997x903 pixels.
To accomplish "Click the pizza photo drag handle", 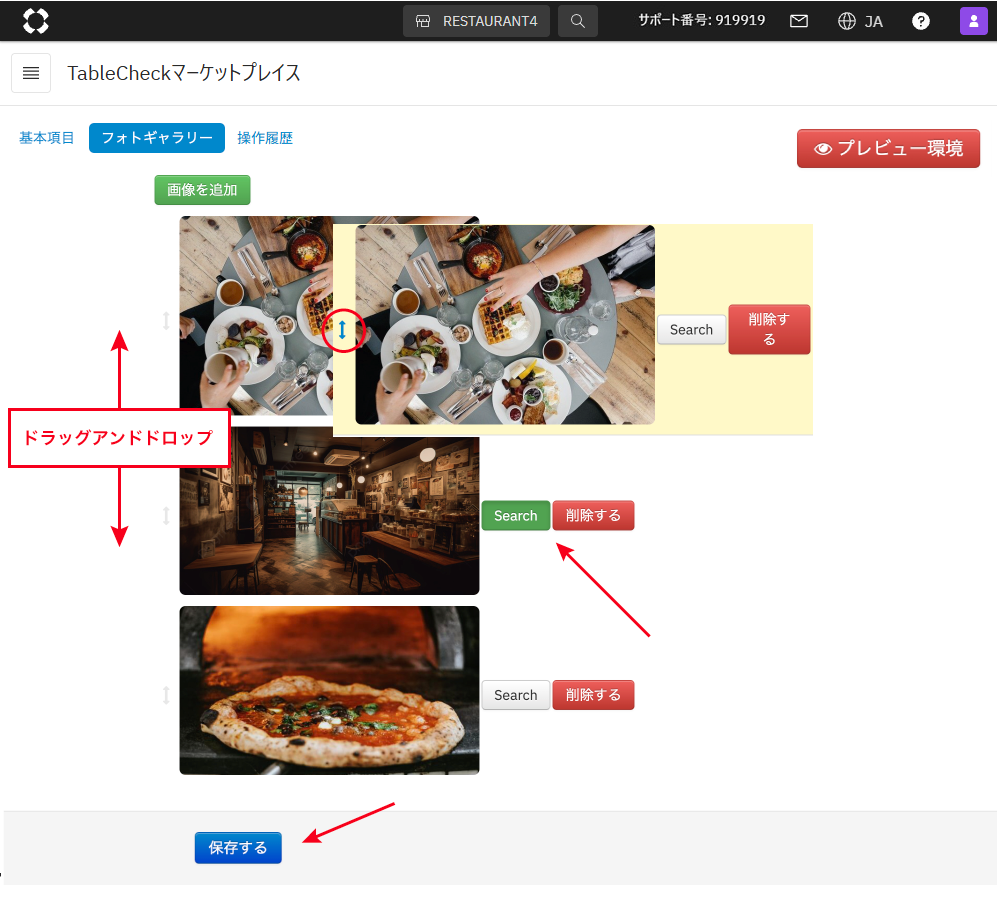I will pos(166,694).
